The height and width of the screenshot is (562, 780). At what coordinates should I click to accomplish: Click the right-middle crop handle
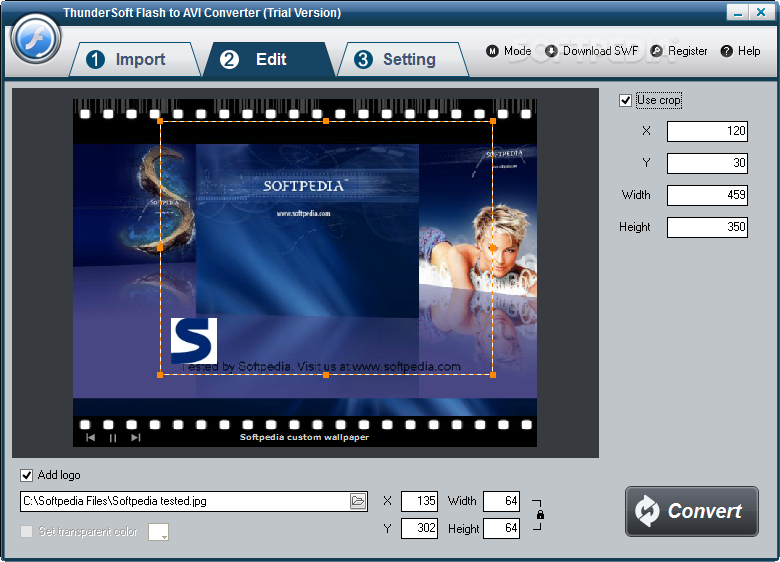point(493,248)
